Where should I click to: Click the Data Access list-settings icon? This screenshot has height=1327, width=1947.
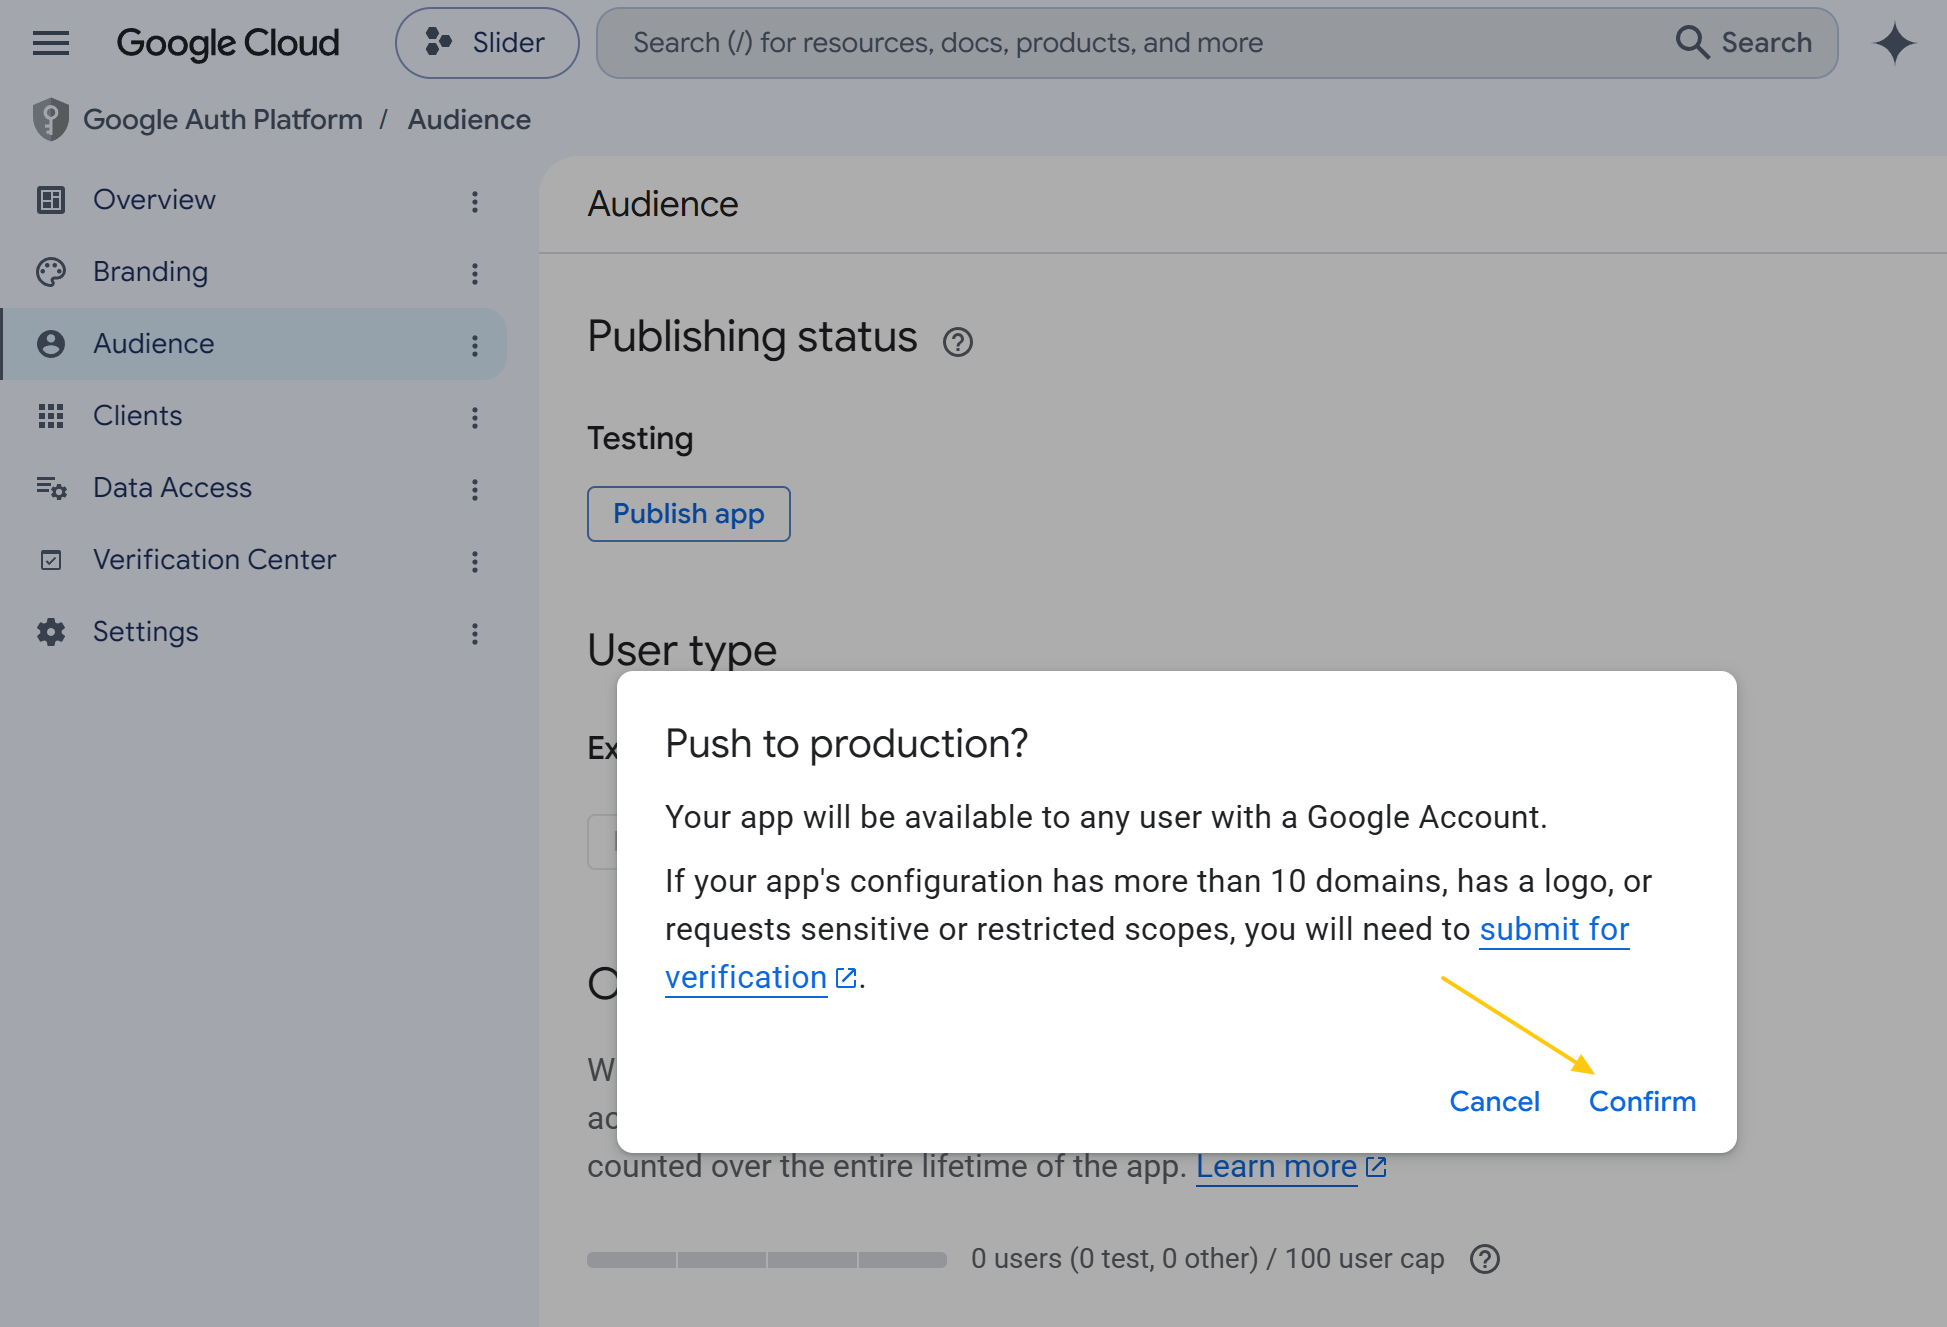click(51, 488)
